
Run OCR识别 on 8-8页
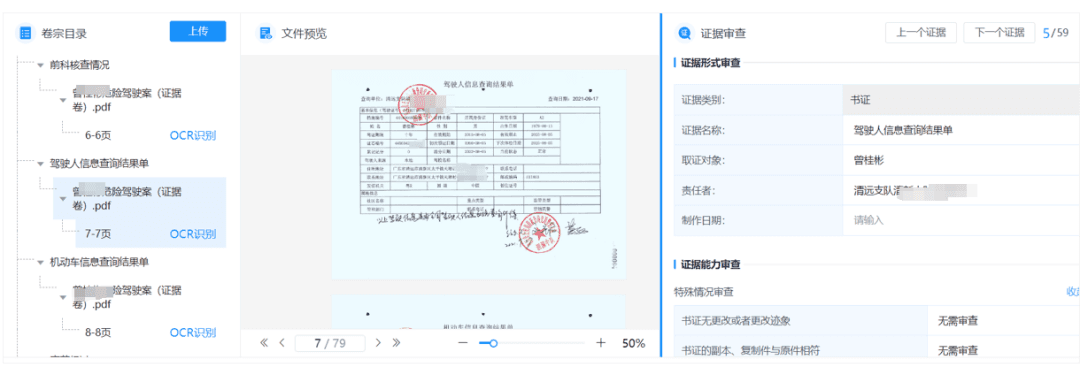[x=193, y=333]
